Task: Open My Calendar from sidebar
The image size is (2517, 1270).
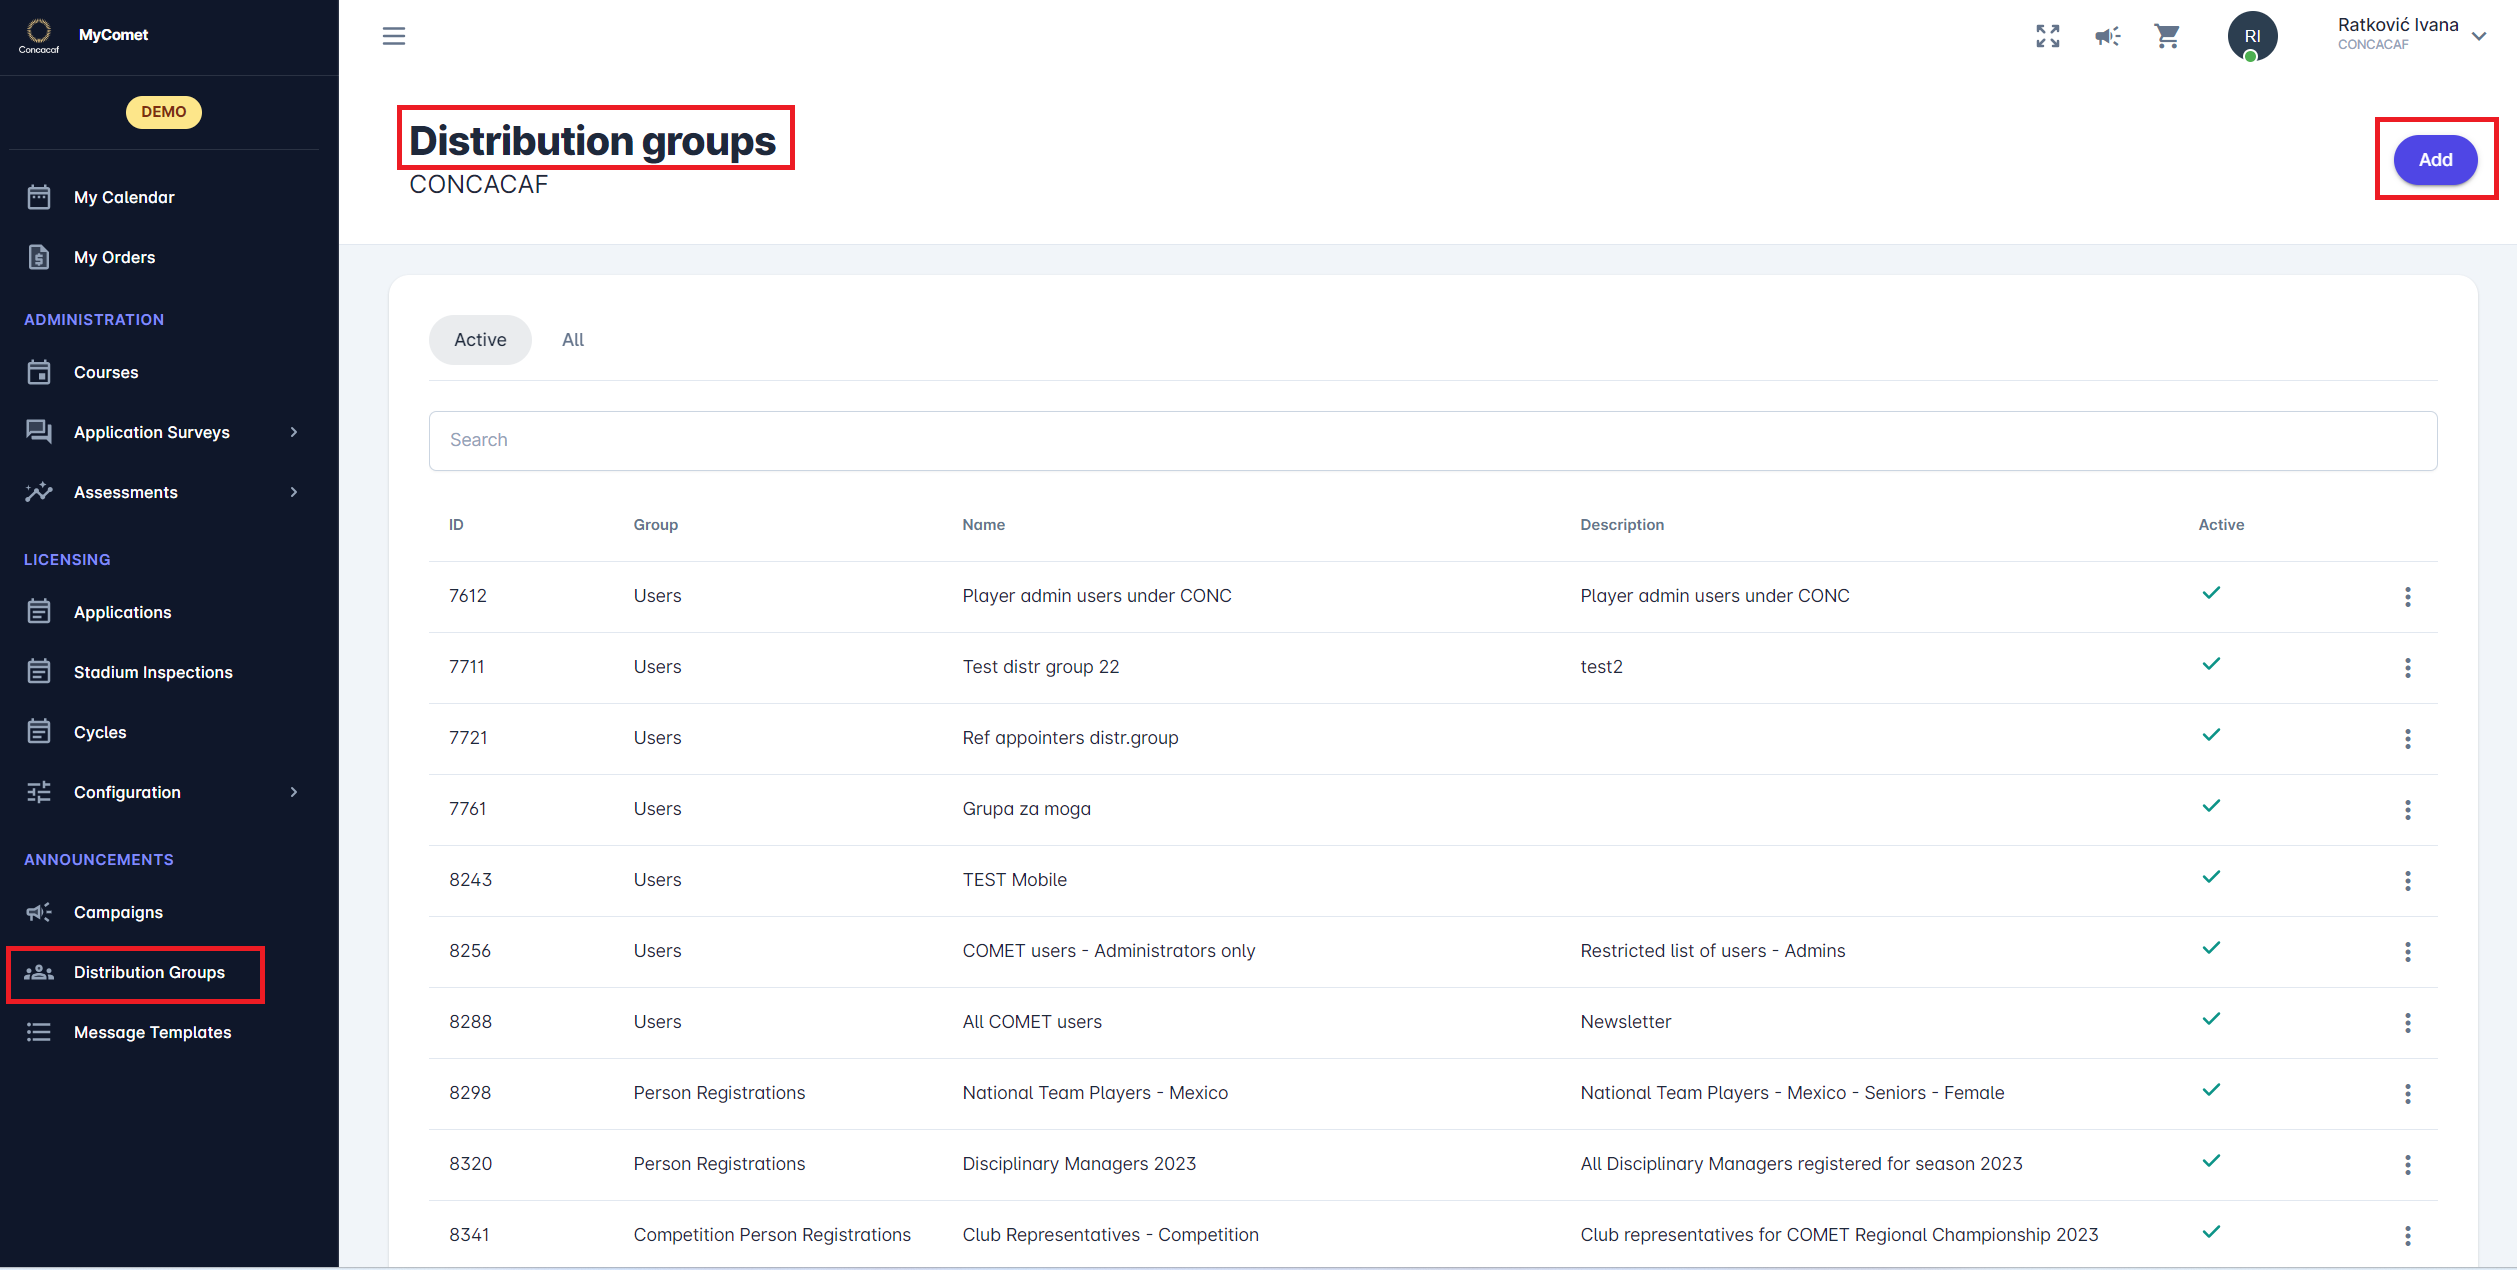Action: (124, 197)
